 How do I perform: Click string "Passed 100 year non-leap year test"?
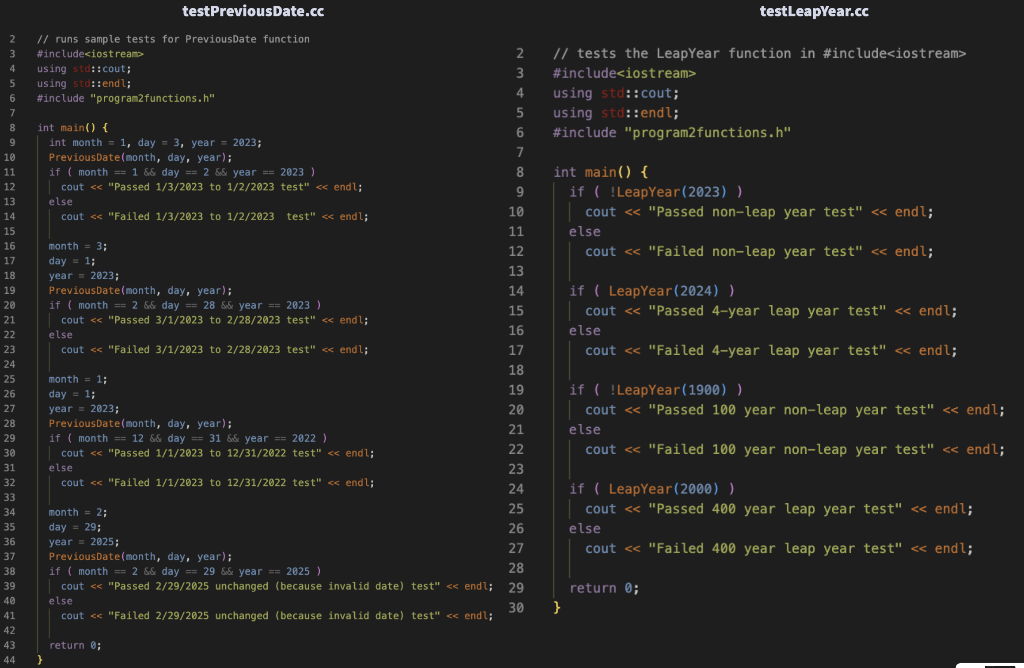pyautogui.click(x=792, y=410)
